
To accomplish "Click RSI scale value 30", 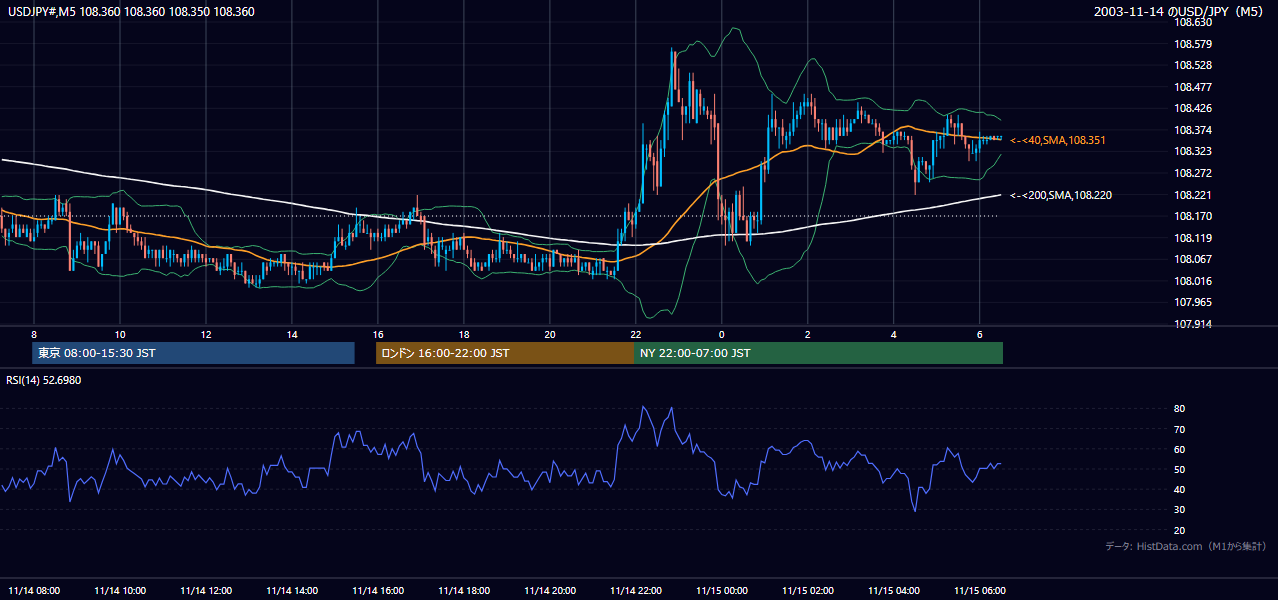I will [1180, 510].
